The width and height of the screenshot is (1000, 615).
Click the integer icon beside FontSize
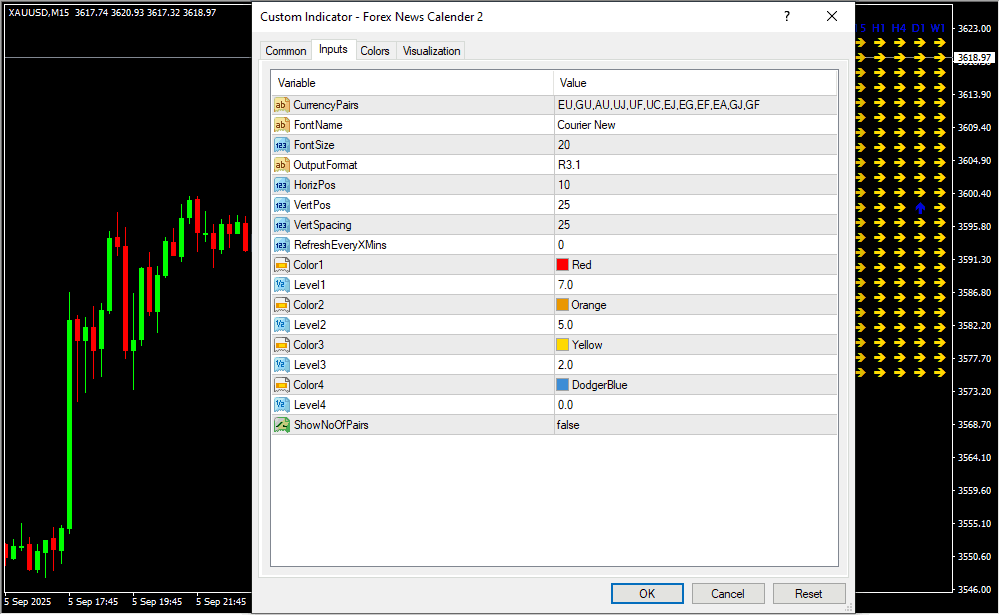281,145
